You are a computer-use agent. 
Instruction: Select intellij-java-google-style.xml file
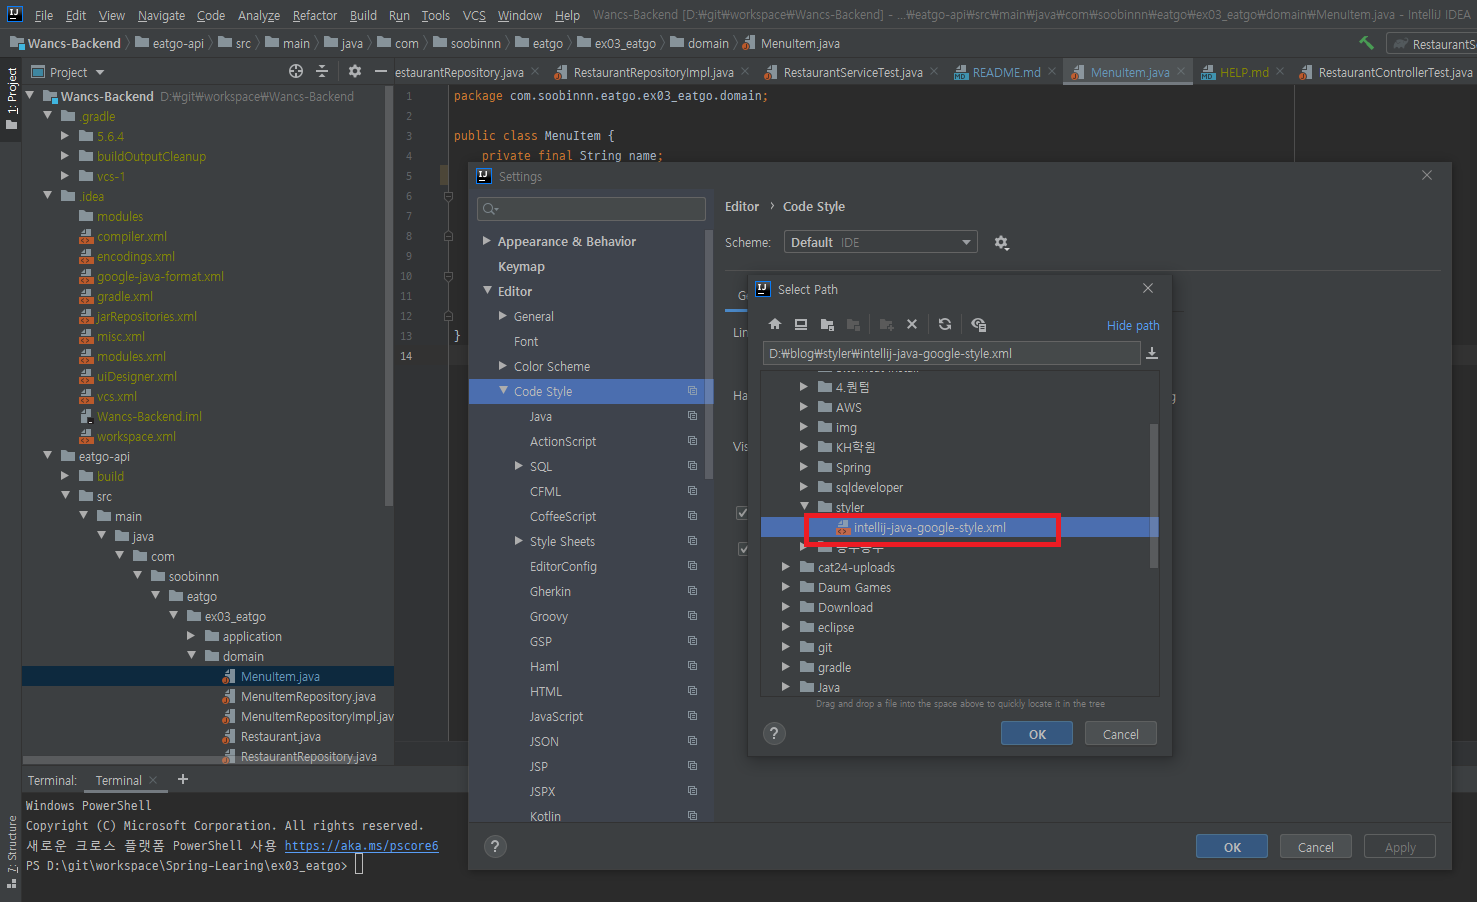[x=929, y=527]
